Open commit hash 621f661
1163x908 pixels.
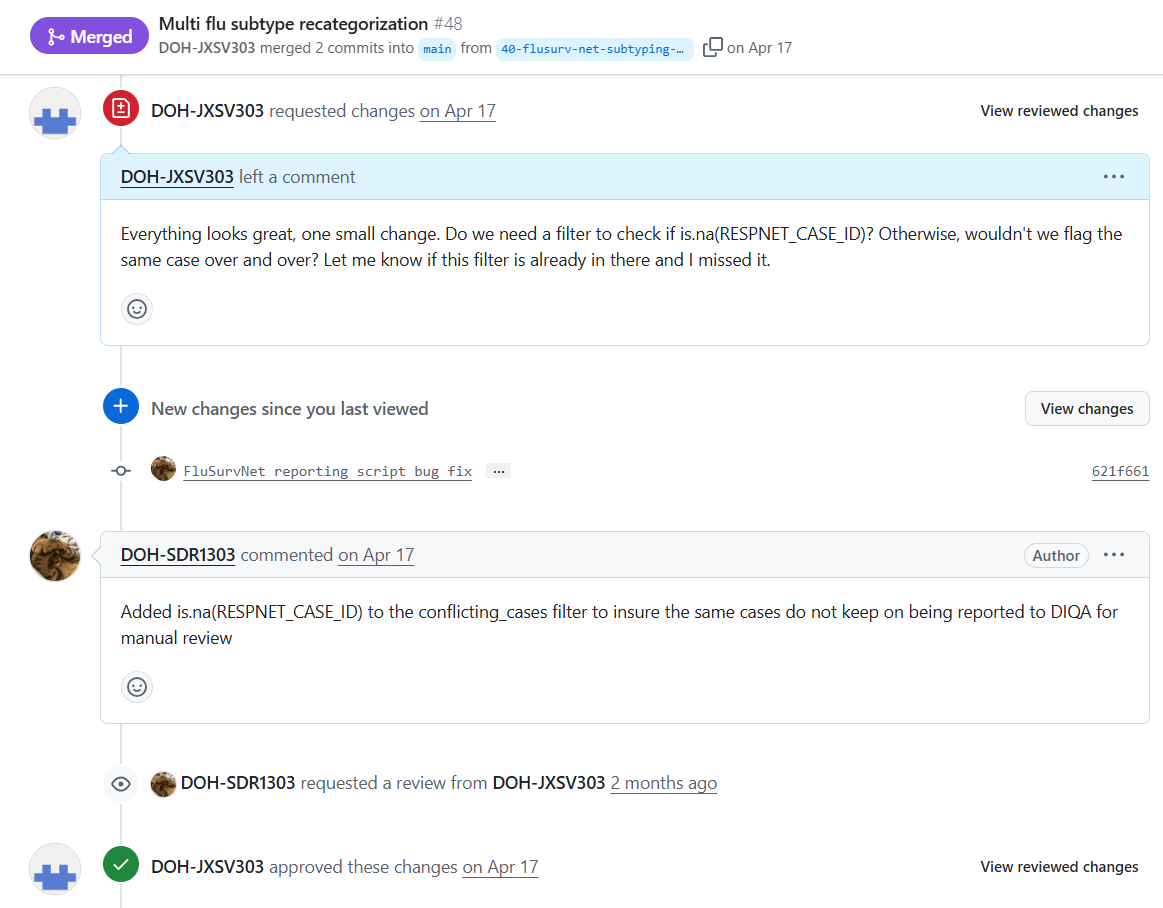pyautogui.click(x=1120, y=470)
